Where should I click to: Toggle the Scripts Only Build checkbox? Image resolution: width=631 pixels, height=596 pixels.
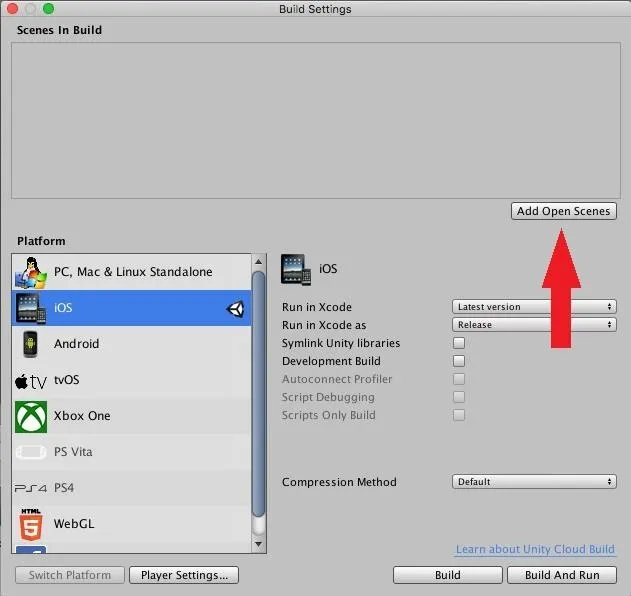459,415
